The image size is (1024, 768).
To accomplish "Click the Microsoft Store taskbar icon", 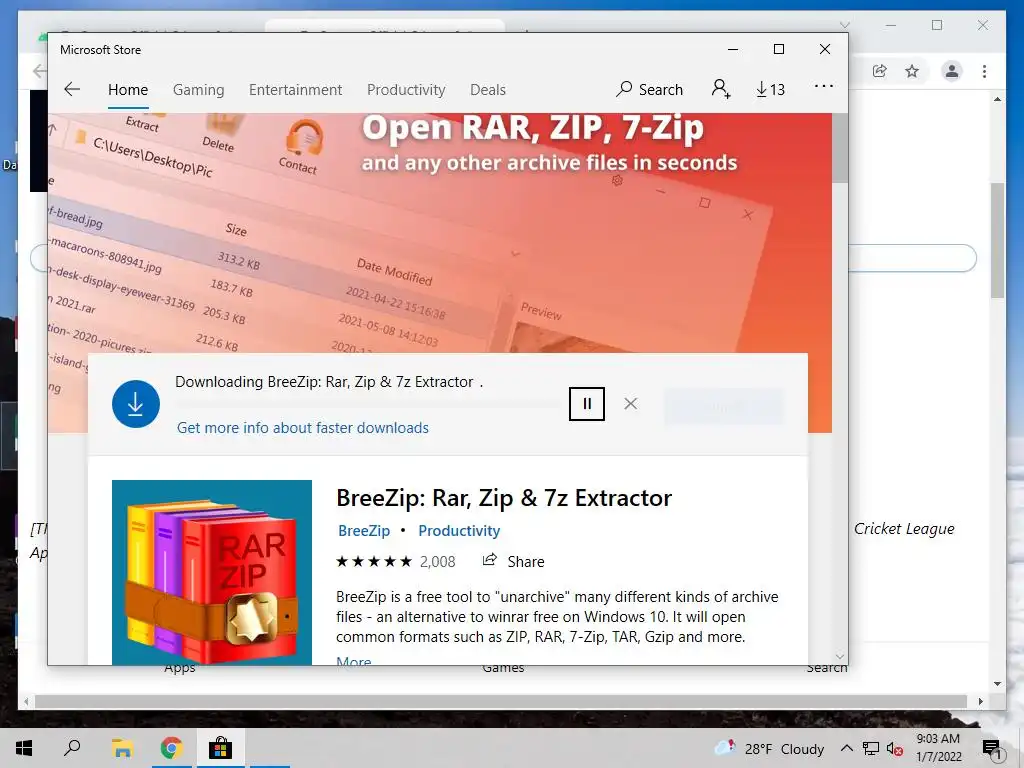I will click(x=220, y=748).
